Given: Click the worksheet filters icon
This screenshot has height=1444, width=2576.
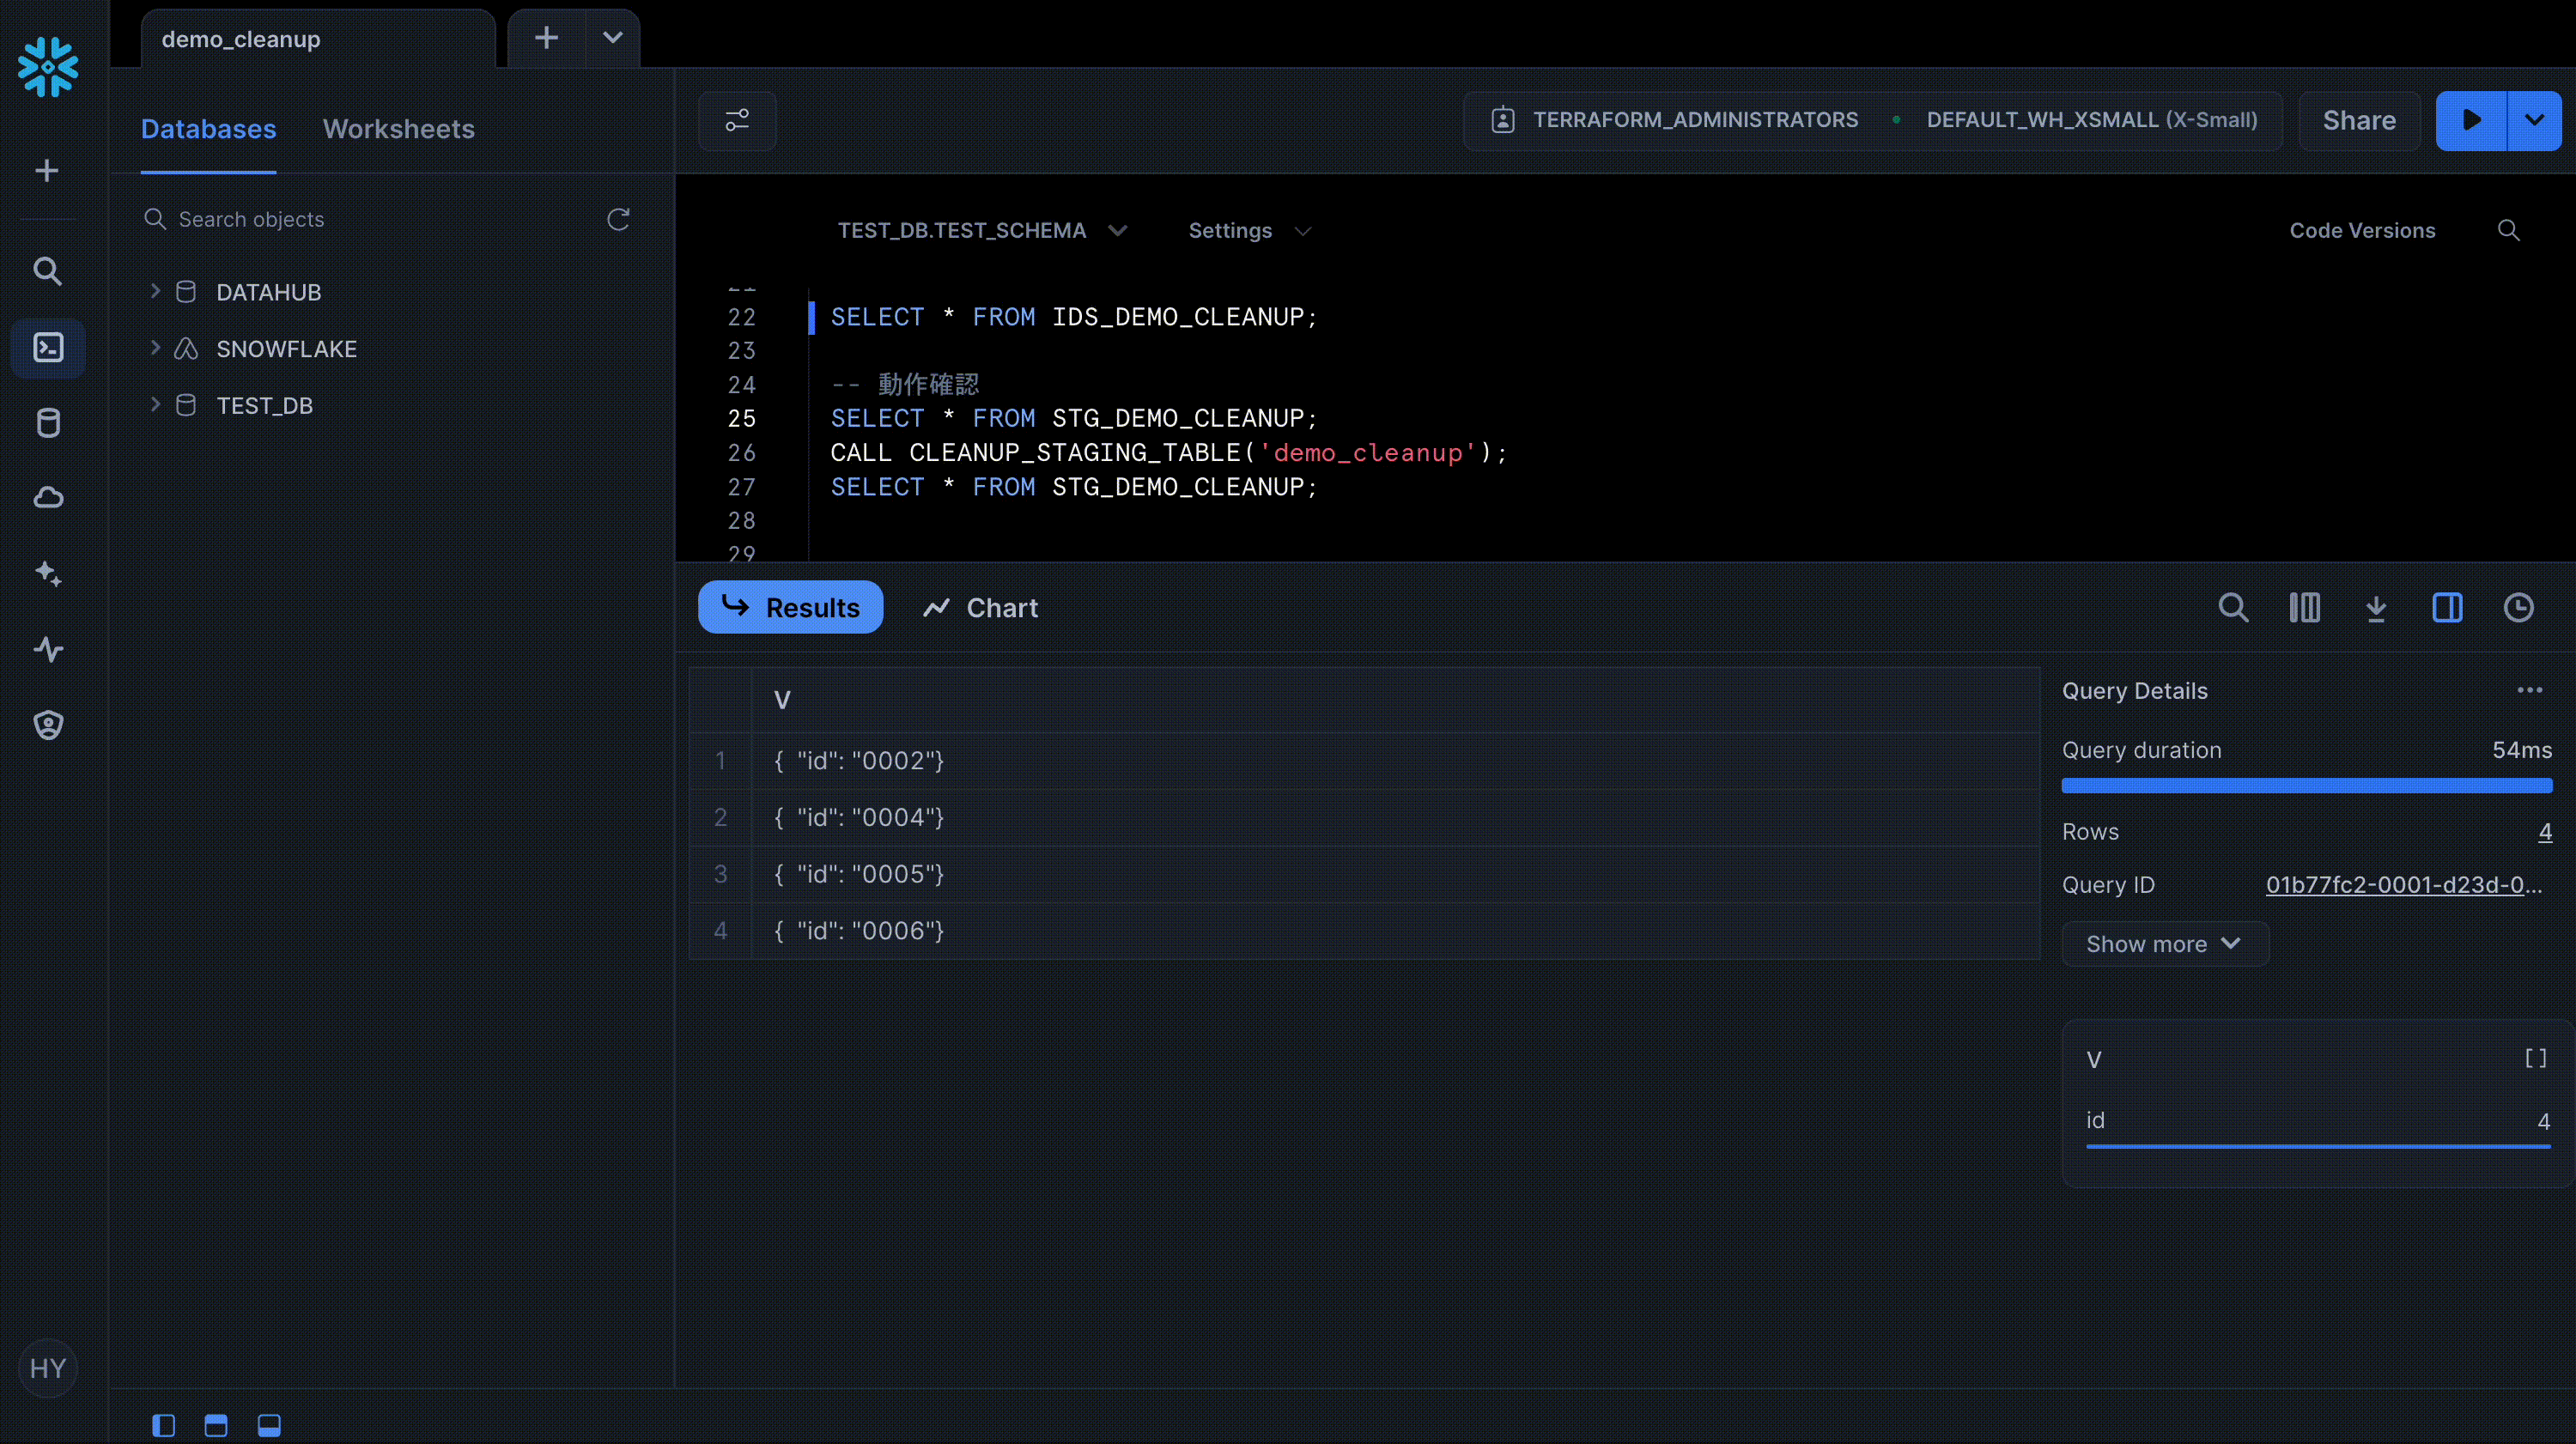Looking at the screenshot, I should 737,120.
